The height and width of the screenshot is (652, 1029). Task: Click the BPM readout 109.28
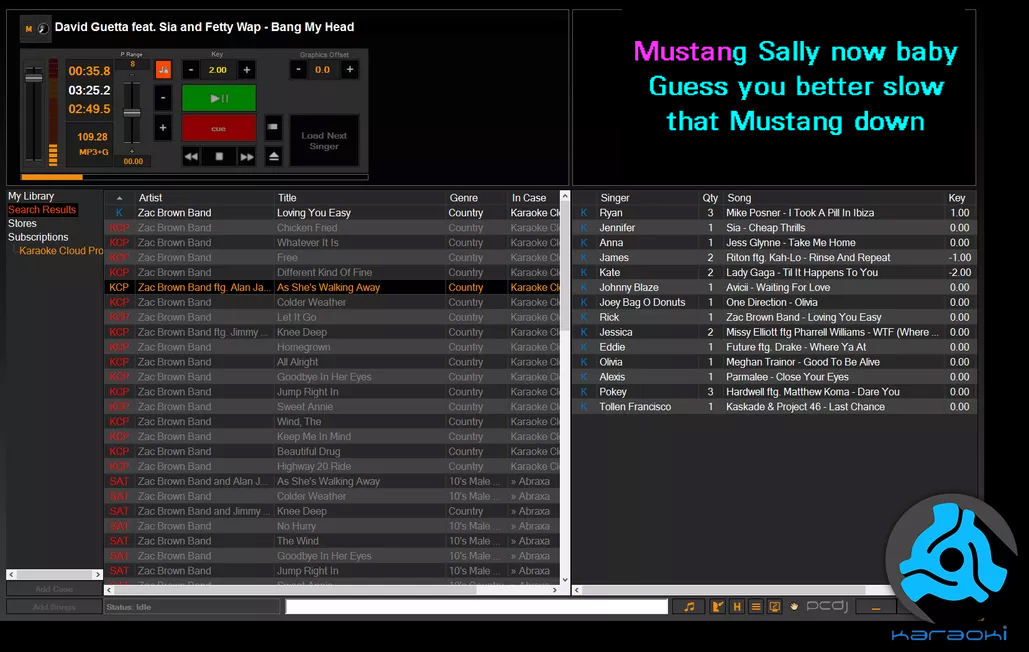[x=92, y=137]
